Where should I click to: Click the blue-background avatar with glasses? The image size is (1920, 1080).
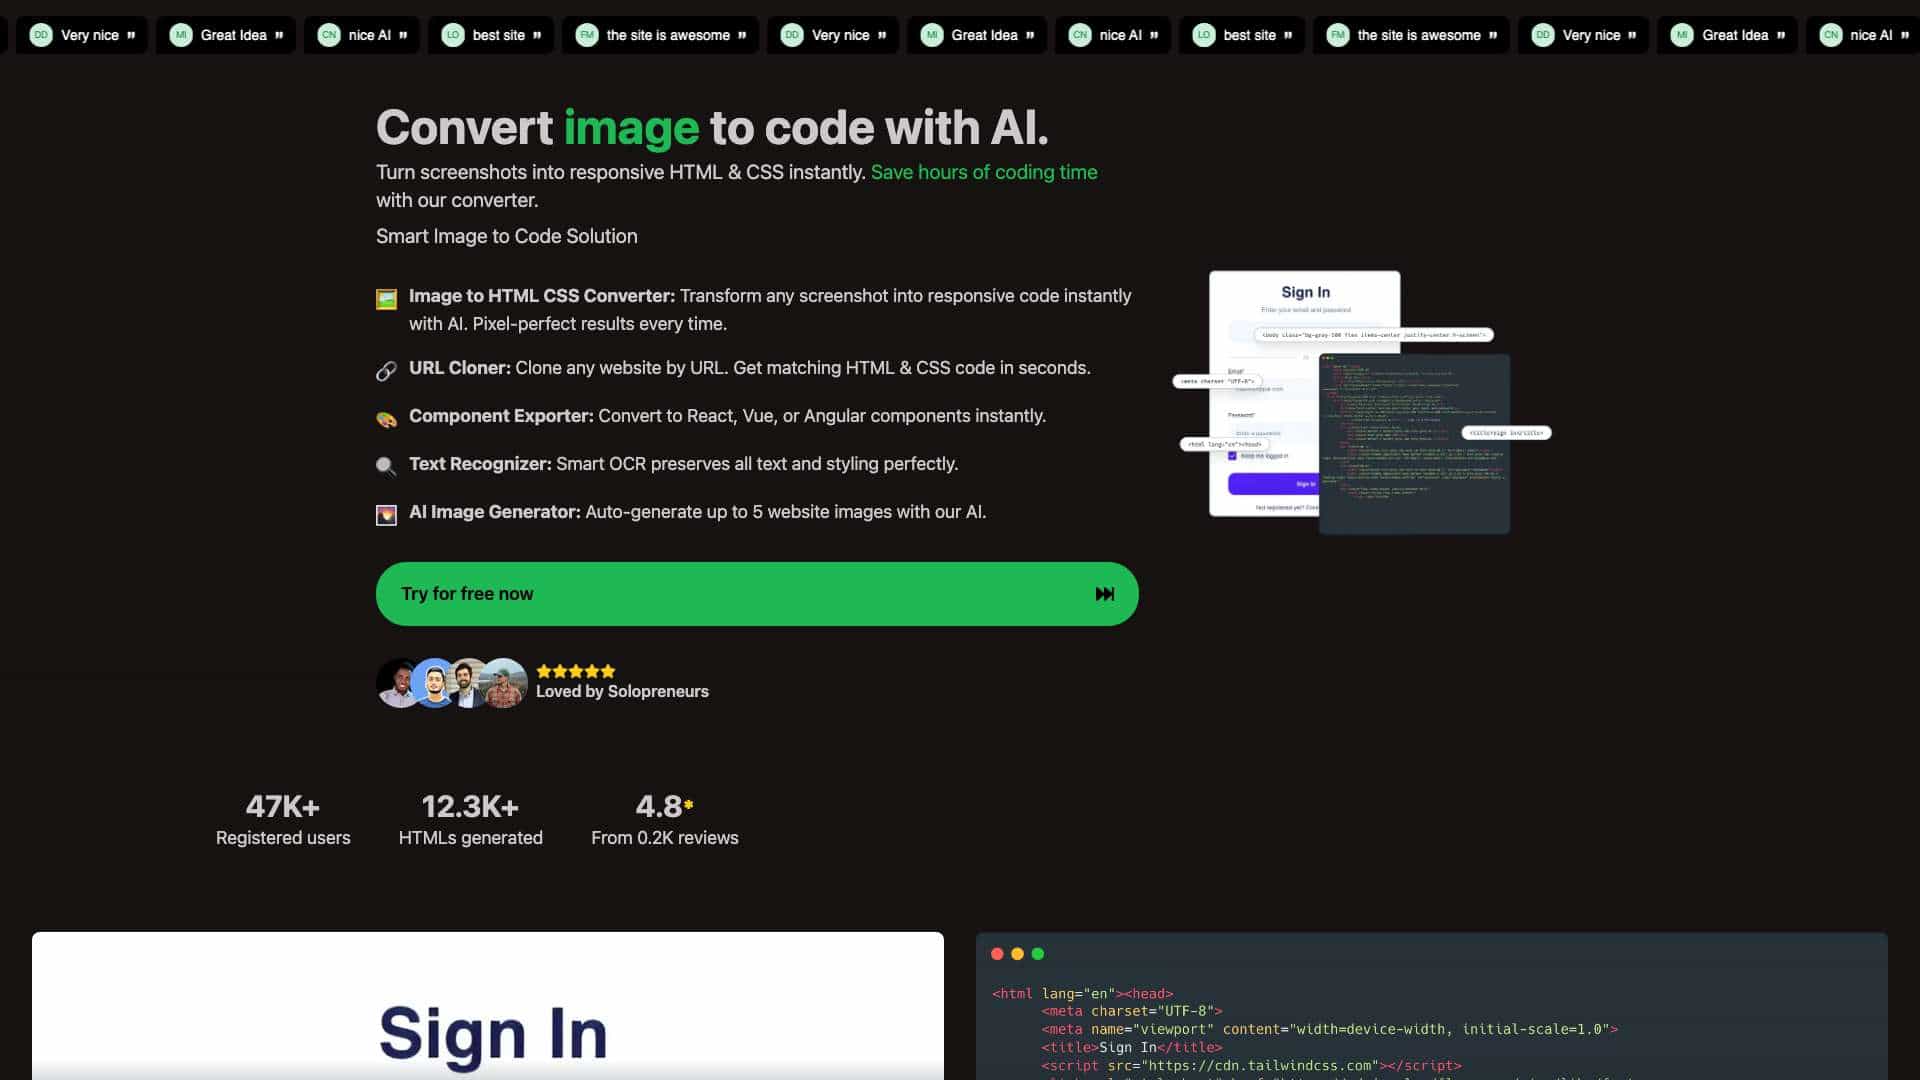click(434, 683)
